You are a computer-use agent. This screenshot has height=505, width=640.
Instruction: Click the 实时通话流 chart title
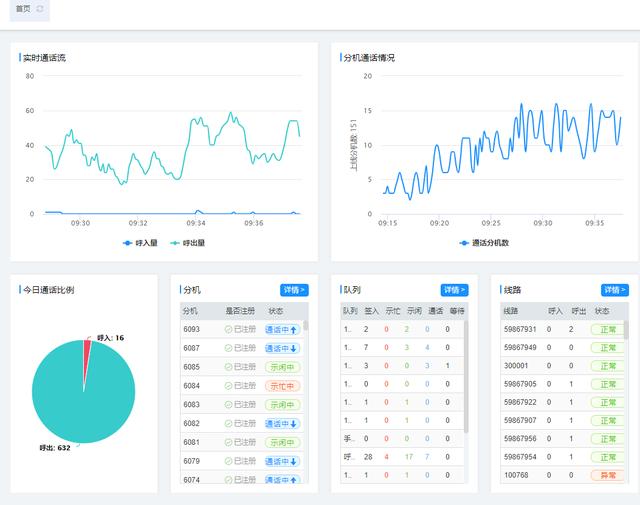[44, 58]
